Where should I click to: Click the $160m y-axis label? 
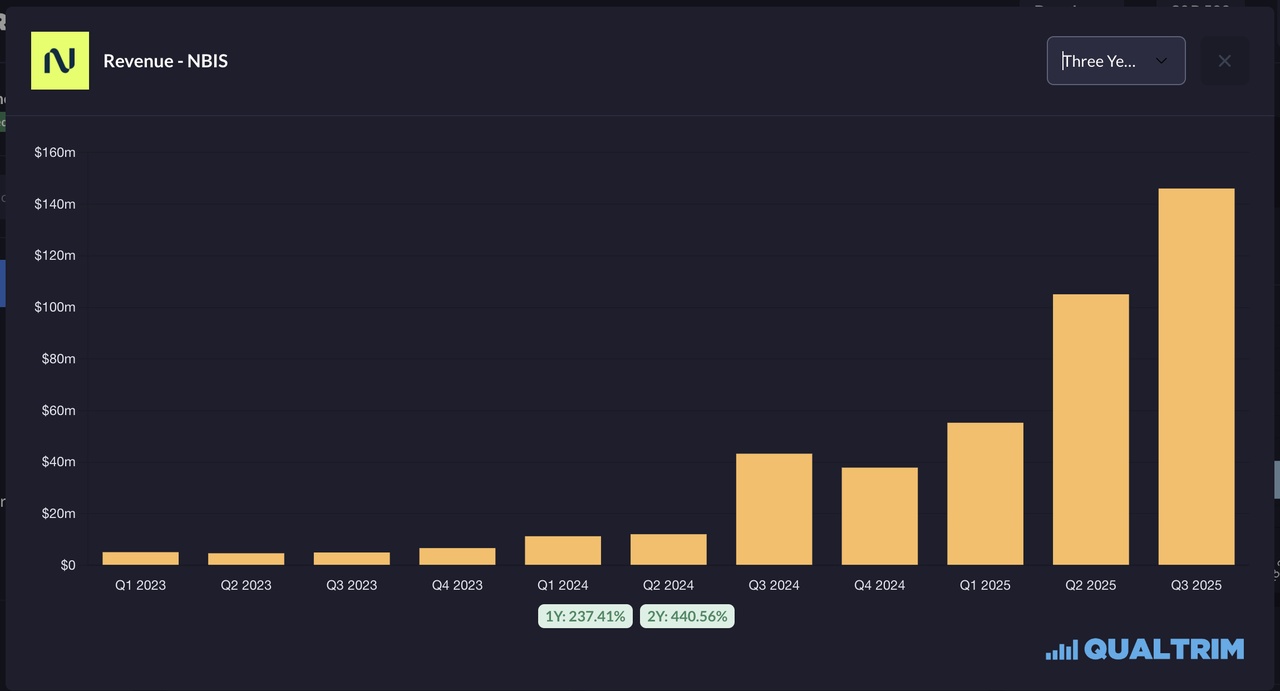pos(55,152)
